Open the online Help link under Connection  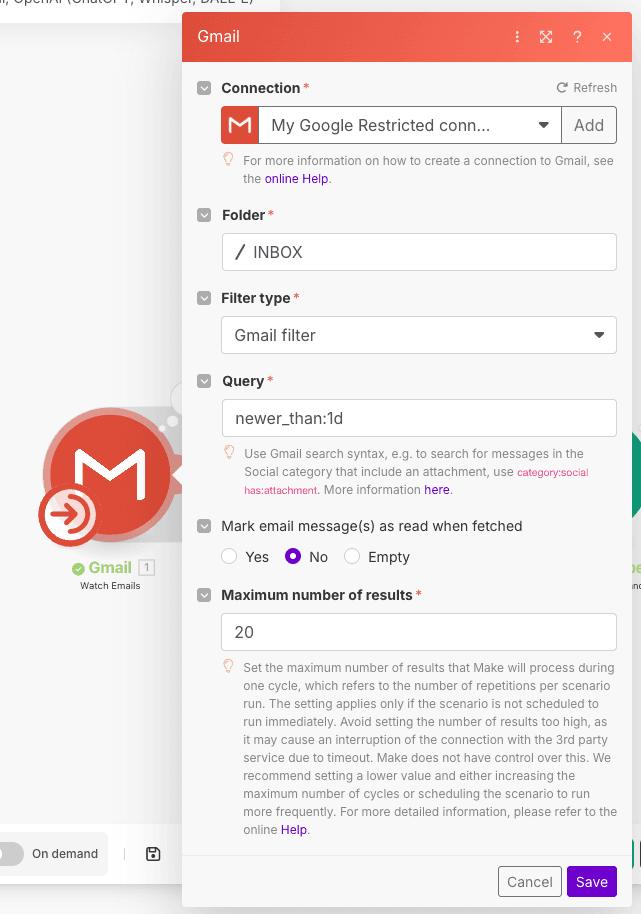[297, 179]
